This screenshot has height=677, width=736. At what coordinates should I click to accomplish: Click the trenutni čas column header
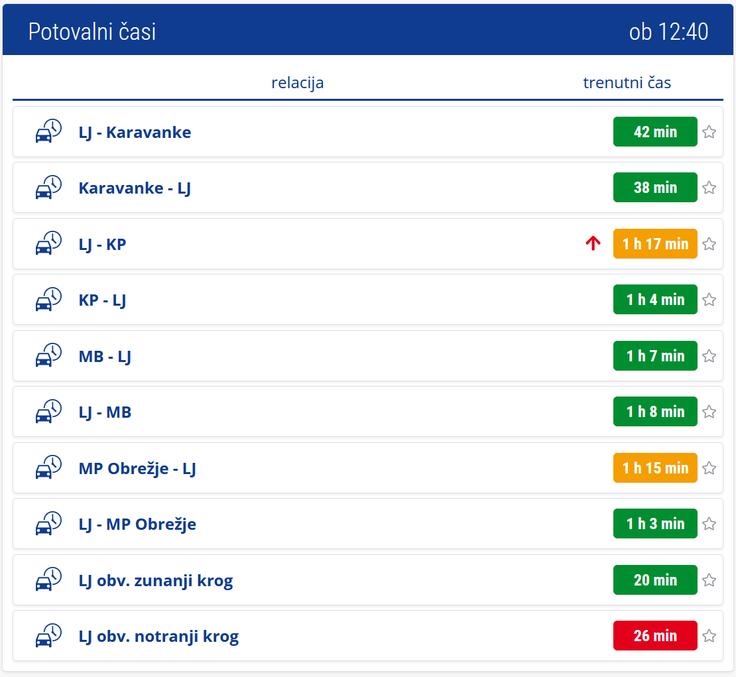click(x=627, y=83)
